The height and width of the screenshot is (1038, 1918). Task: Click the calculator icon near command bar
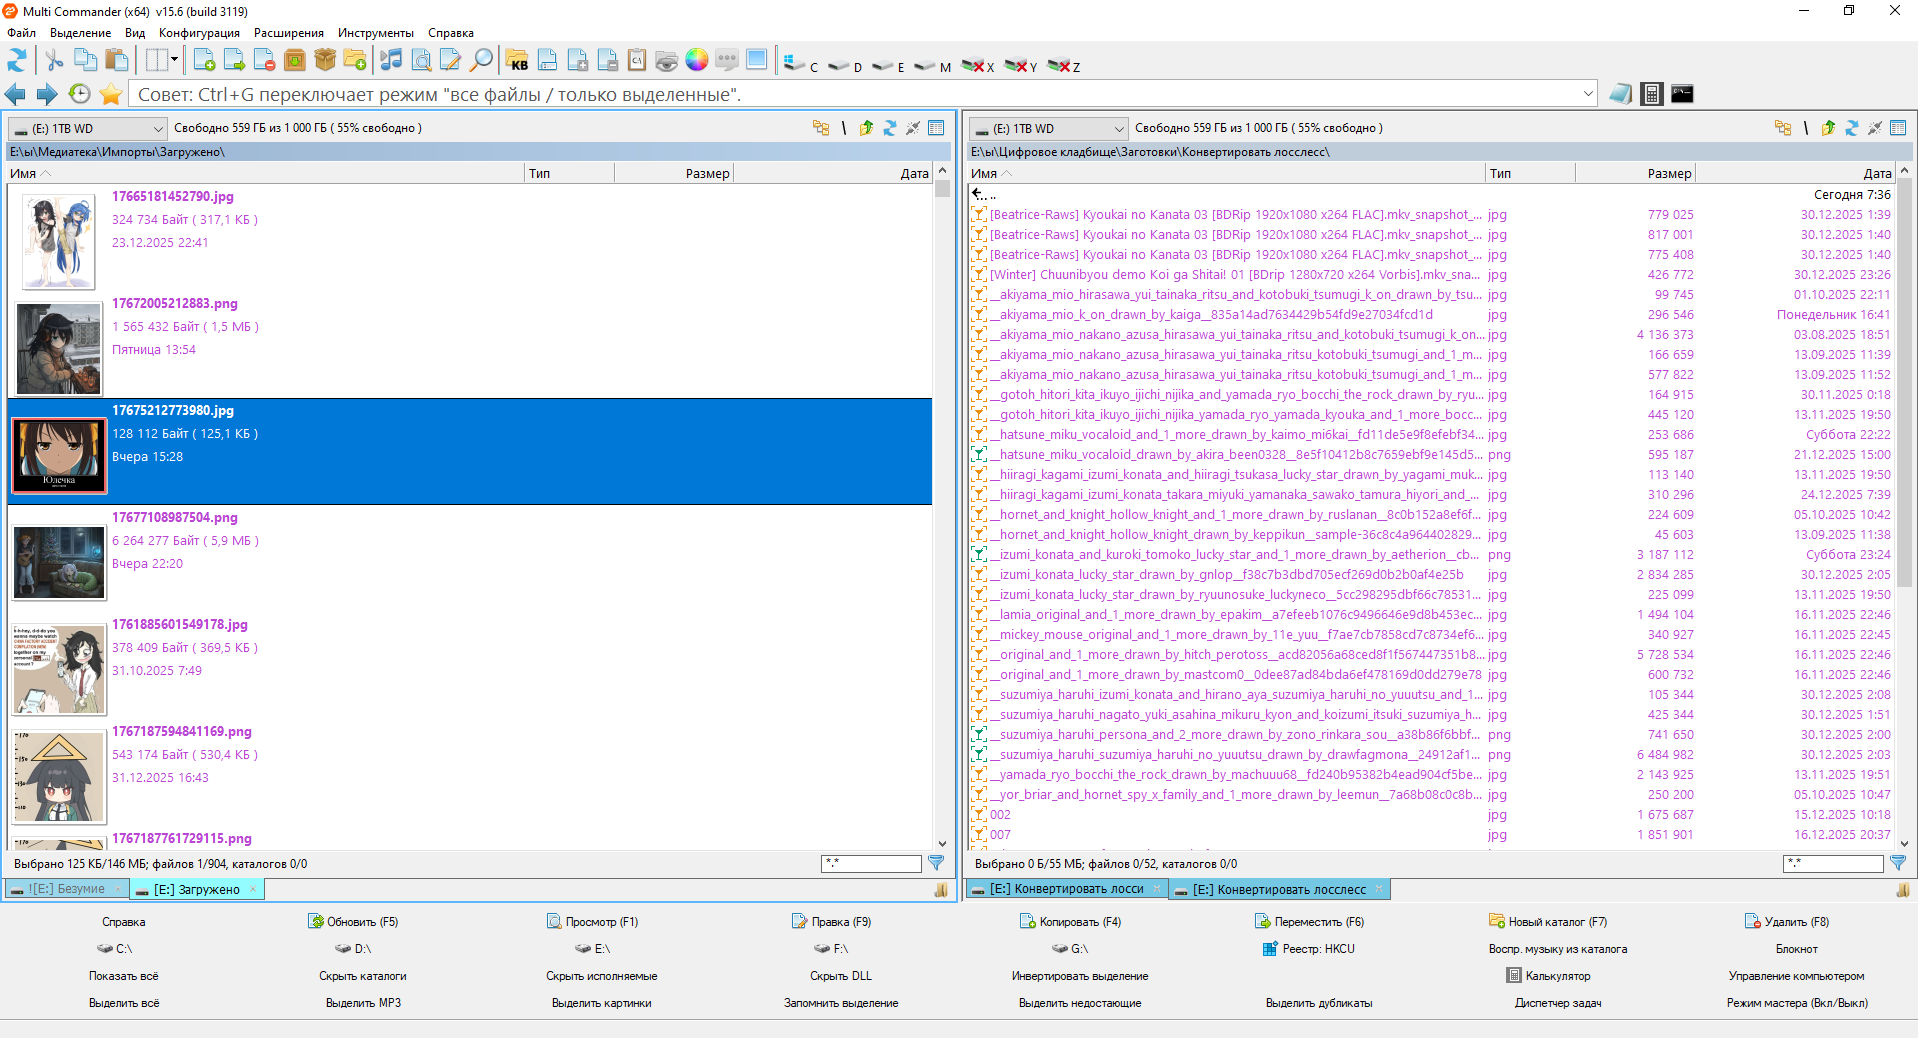point(1652,94)
